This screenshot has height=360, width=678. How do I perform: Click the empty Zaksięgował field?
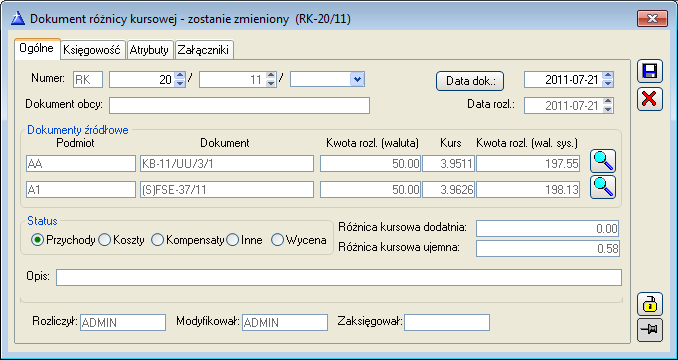pyautogui.click(x=447, y=322)
